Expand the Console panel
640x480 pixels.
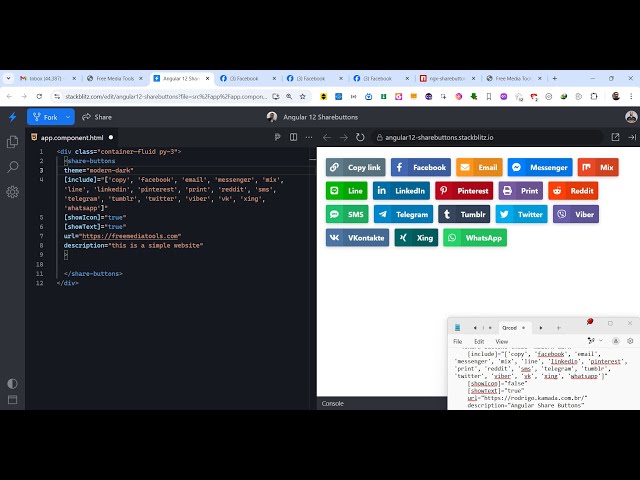[333, 403]
